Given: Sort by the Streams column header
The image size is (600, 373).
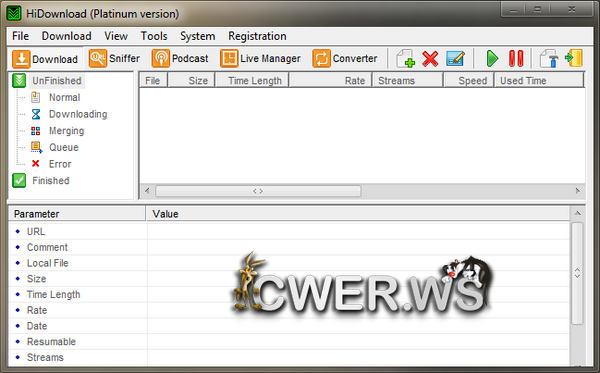Looking at the screenshot, I should click(x=408, y=80).
